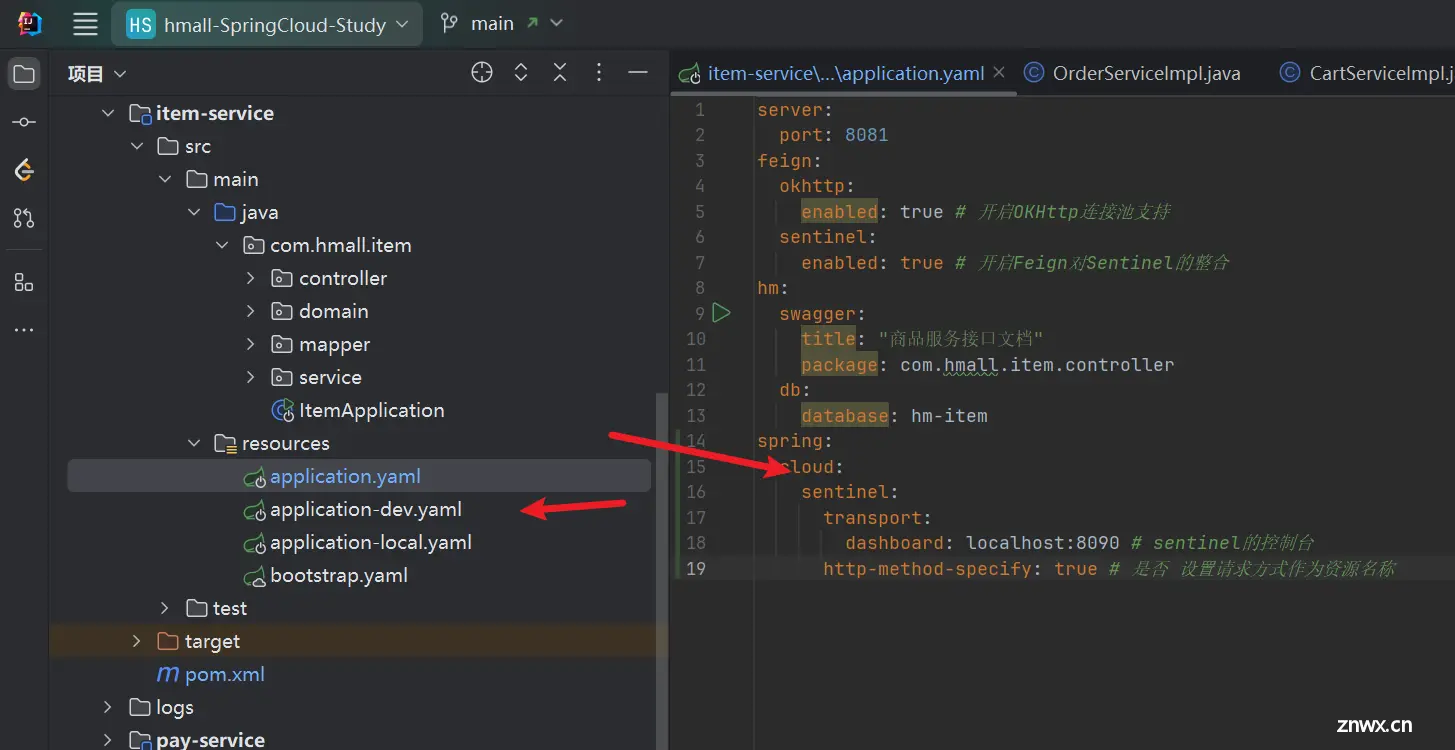This screenshot has height=750, width=1455.
Task: Expand all items in project tree
Action: (521, 72)
